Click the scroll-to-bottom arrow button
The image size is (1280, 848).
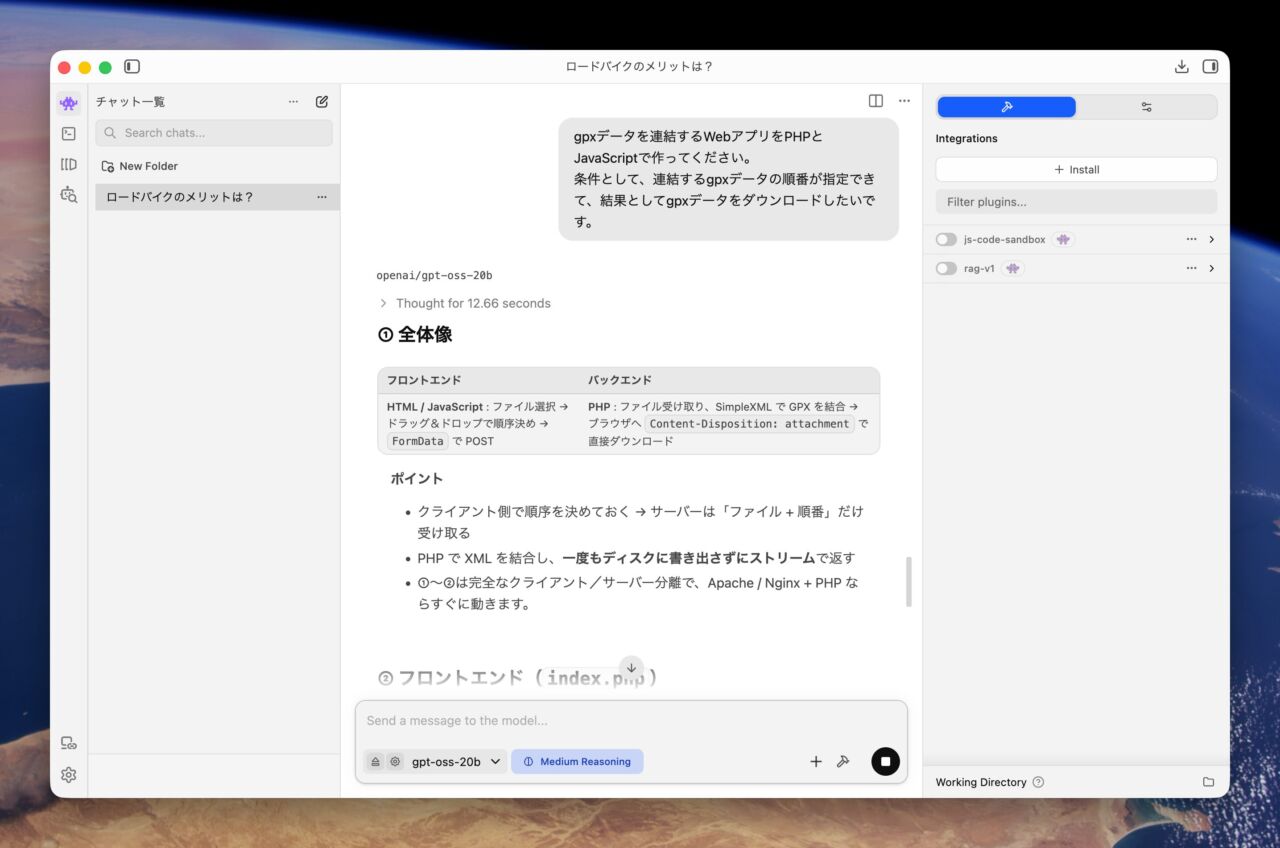pyautogui.click(x=631, y=668)
